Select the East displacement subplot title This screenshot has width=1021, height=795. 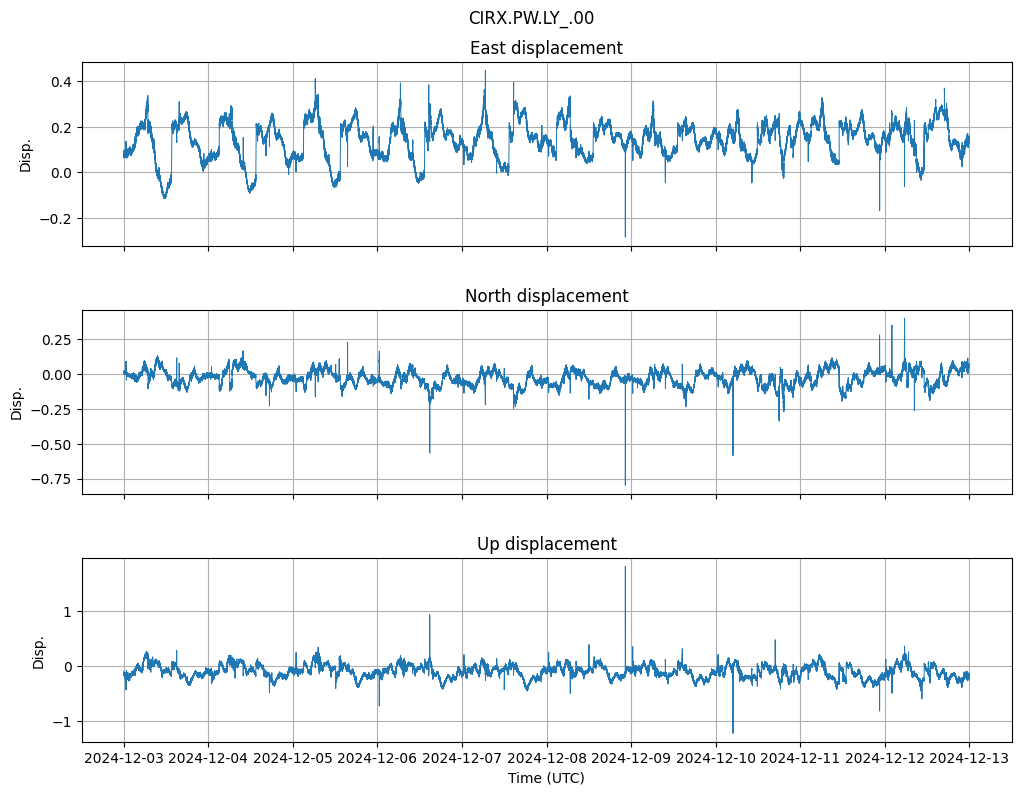pos(546,48)
